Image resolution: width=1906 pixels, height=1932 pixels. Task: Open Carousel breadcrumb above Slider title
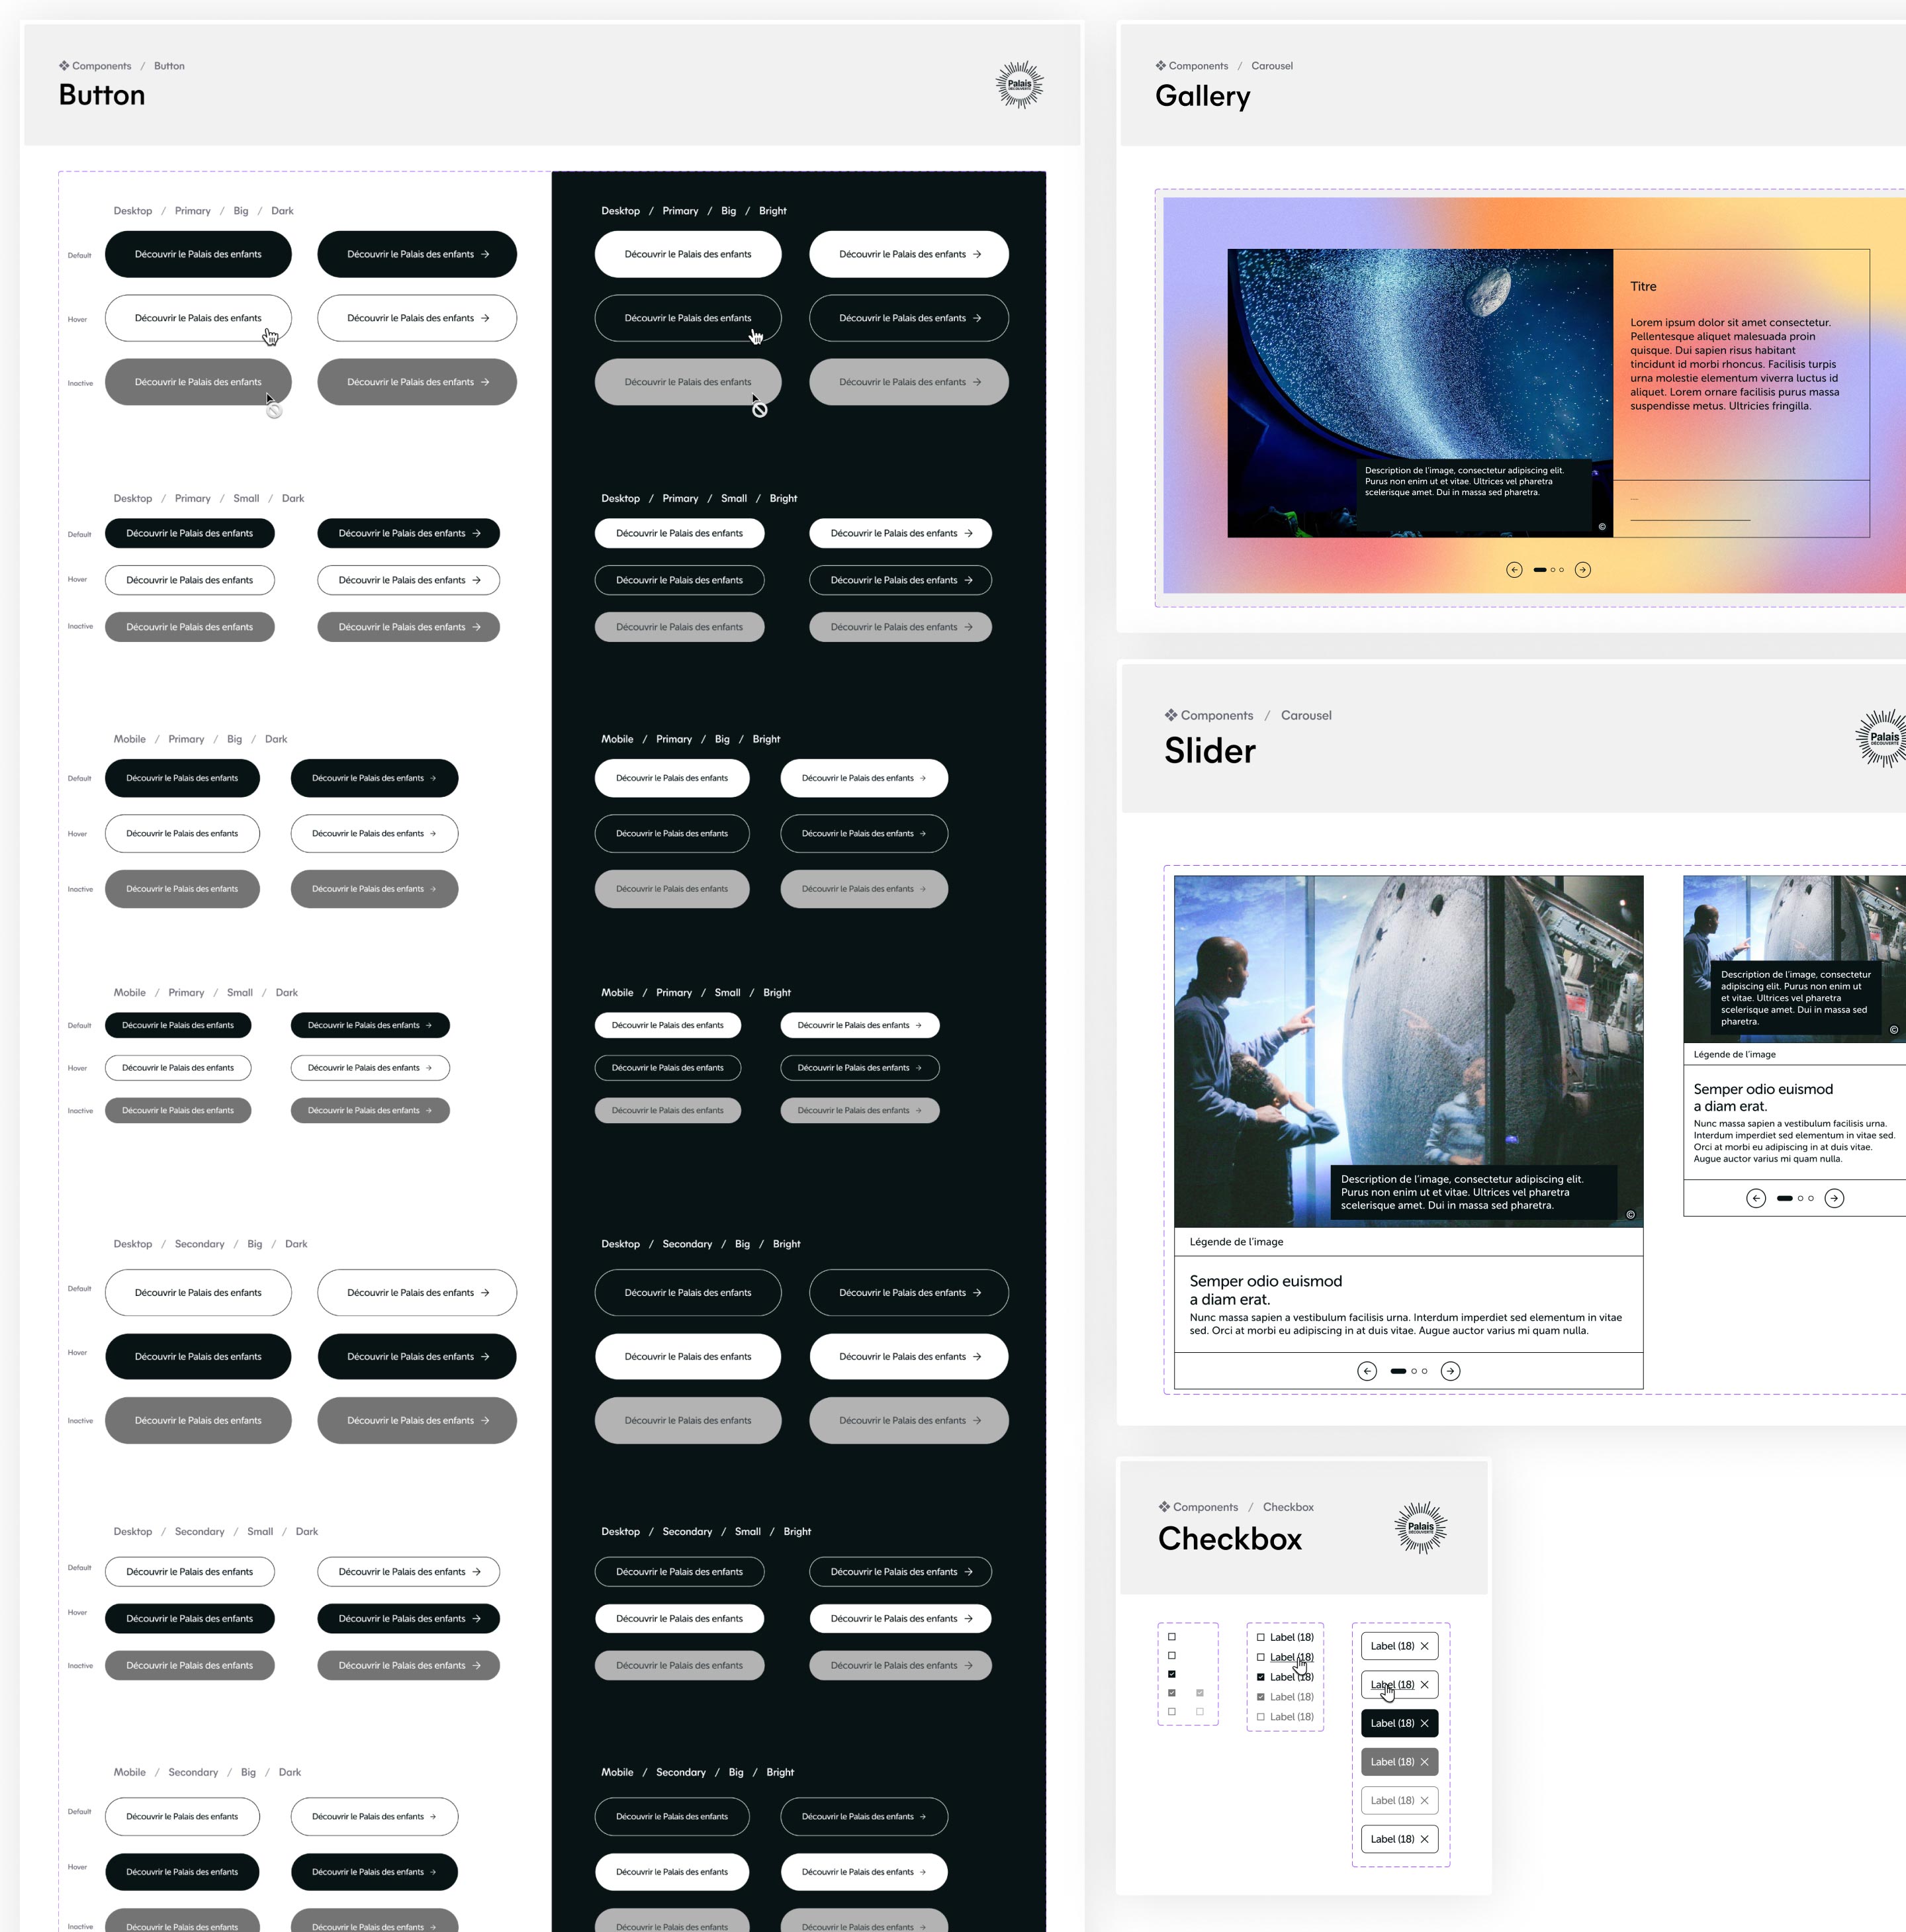(1305, 715)
